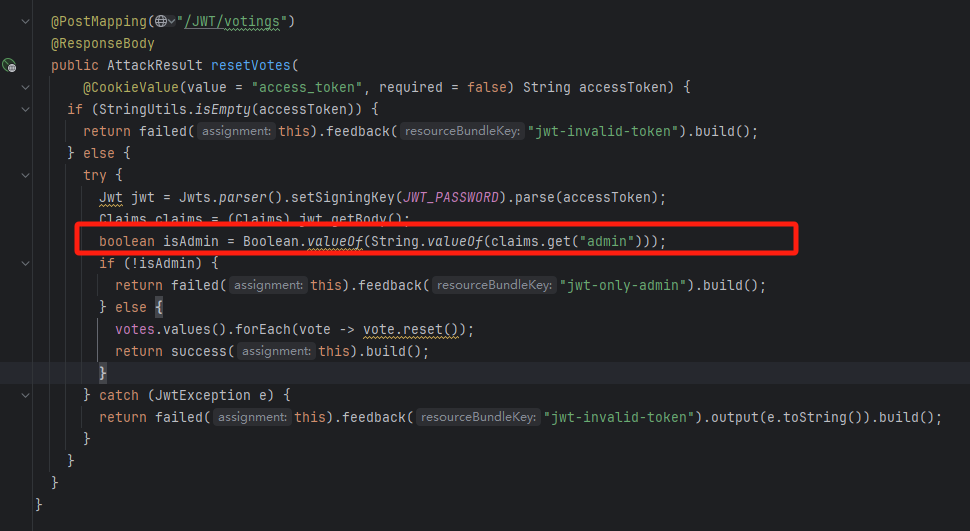The width and height of the screenshot is (970, 531).
Task: Click the String.valueOf call
Action: click(x=426, y=241)
